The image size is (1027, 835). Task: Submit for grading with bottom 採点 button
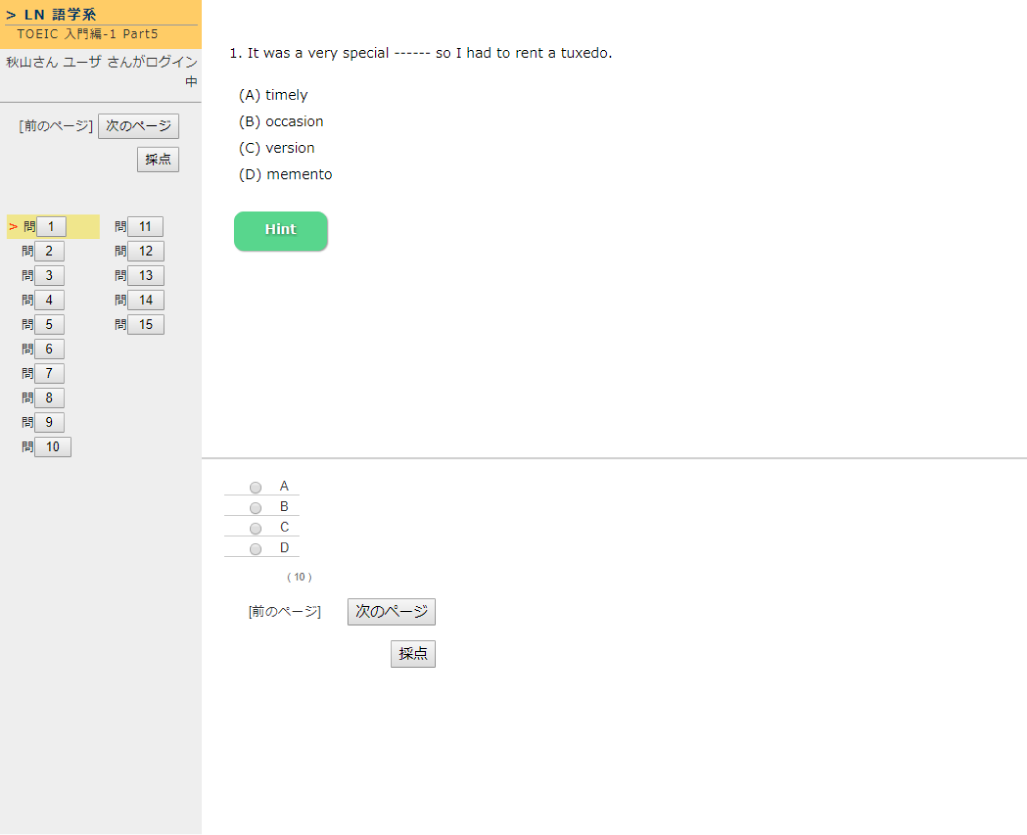pos(413,654)
